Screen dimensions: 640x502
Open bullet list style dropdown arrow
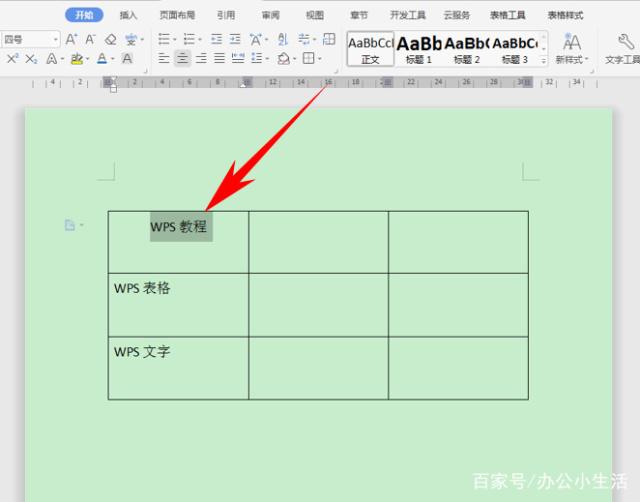coord(175,40)
